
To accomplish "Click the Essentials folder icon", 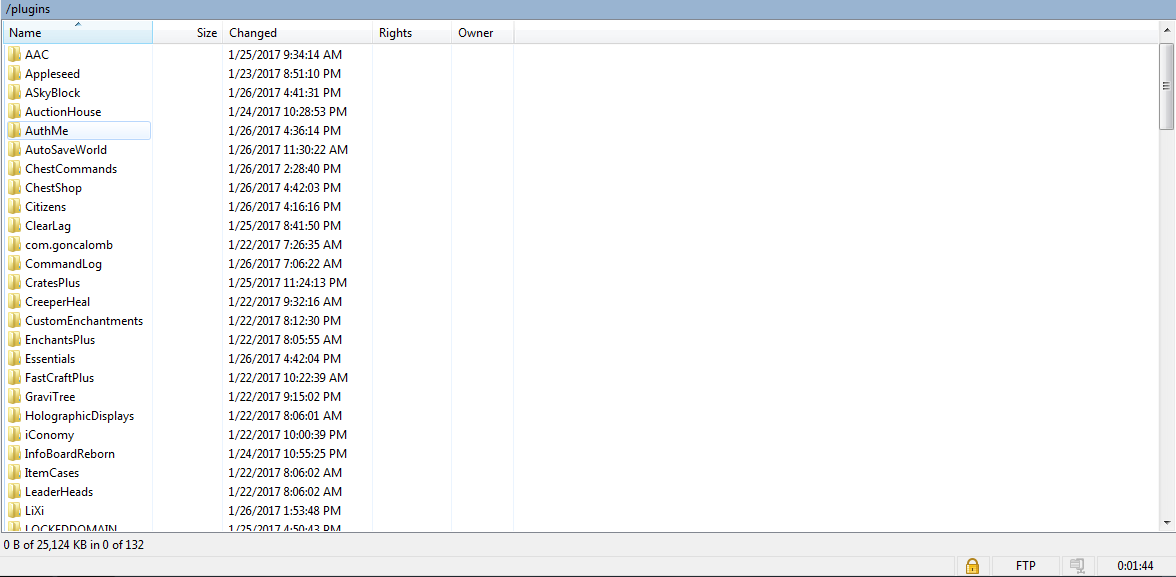I will tap(14, 359).
